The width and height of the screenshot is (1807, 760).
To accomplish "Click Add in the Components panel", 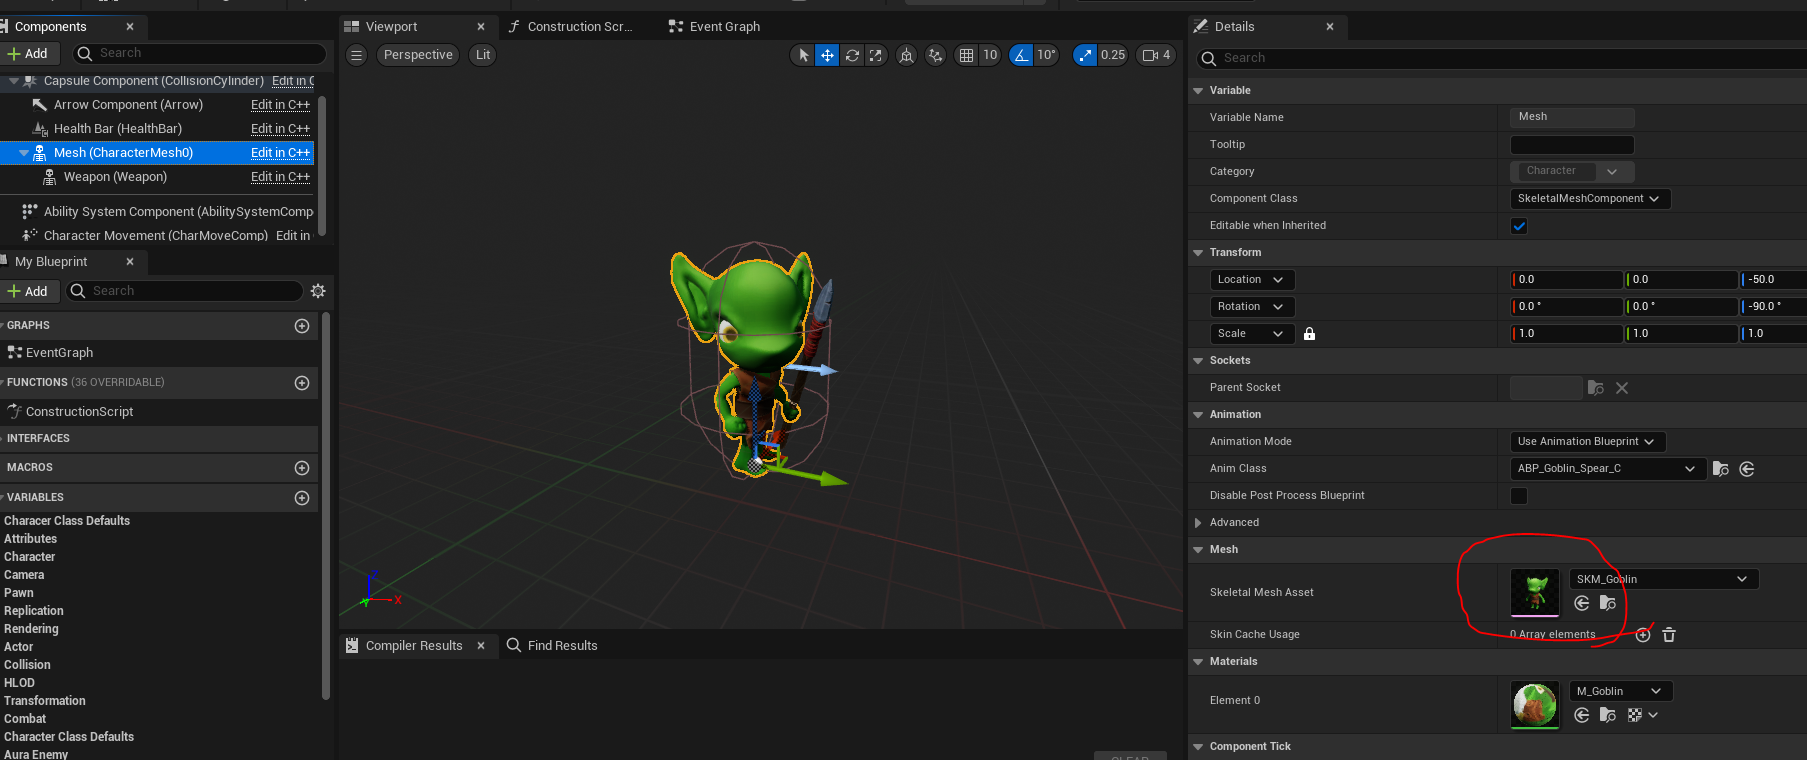I will coord(28,54).
